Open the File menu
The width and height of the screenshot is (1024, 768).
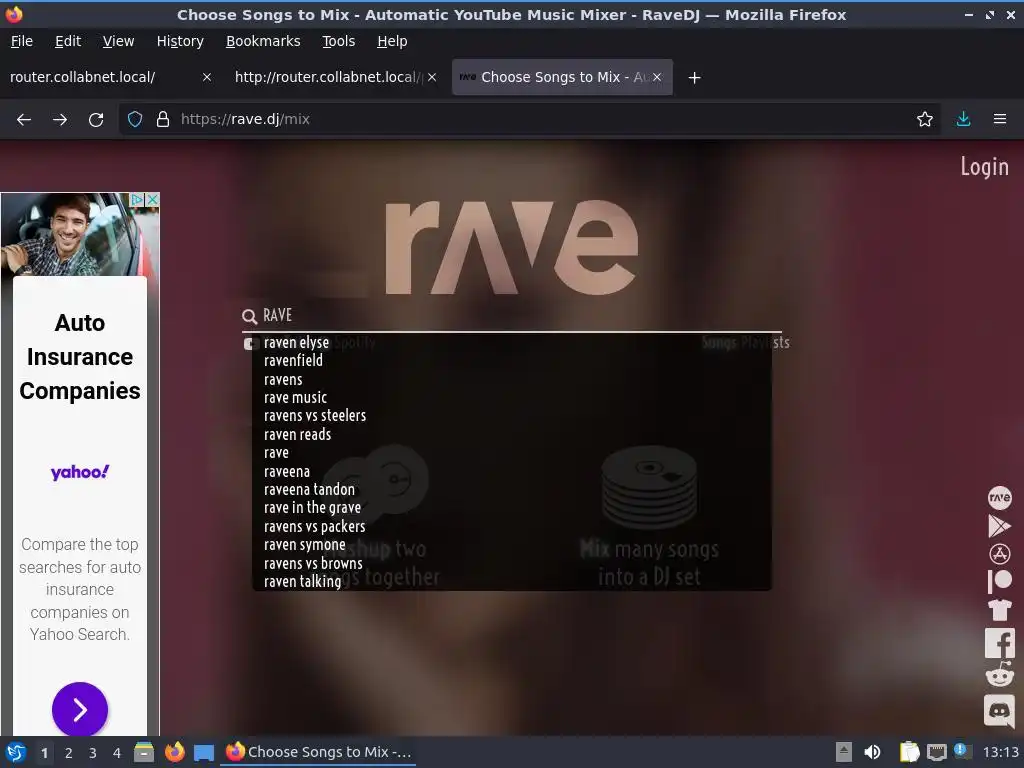(22, 41)
